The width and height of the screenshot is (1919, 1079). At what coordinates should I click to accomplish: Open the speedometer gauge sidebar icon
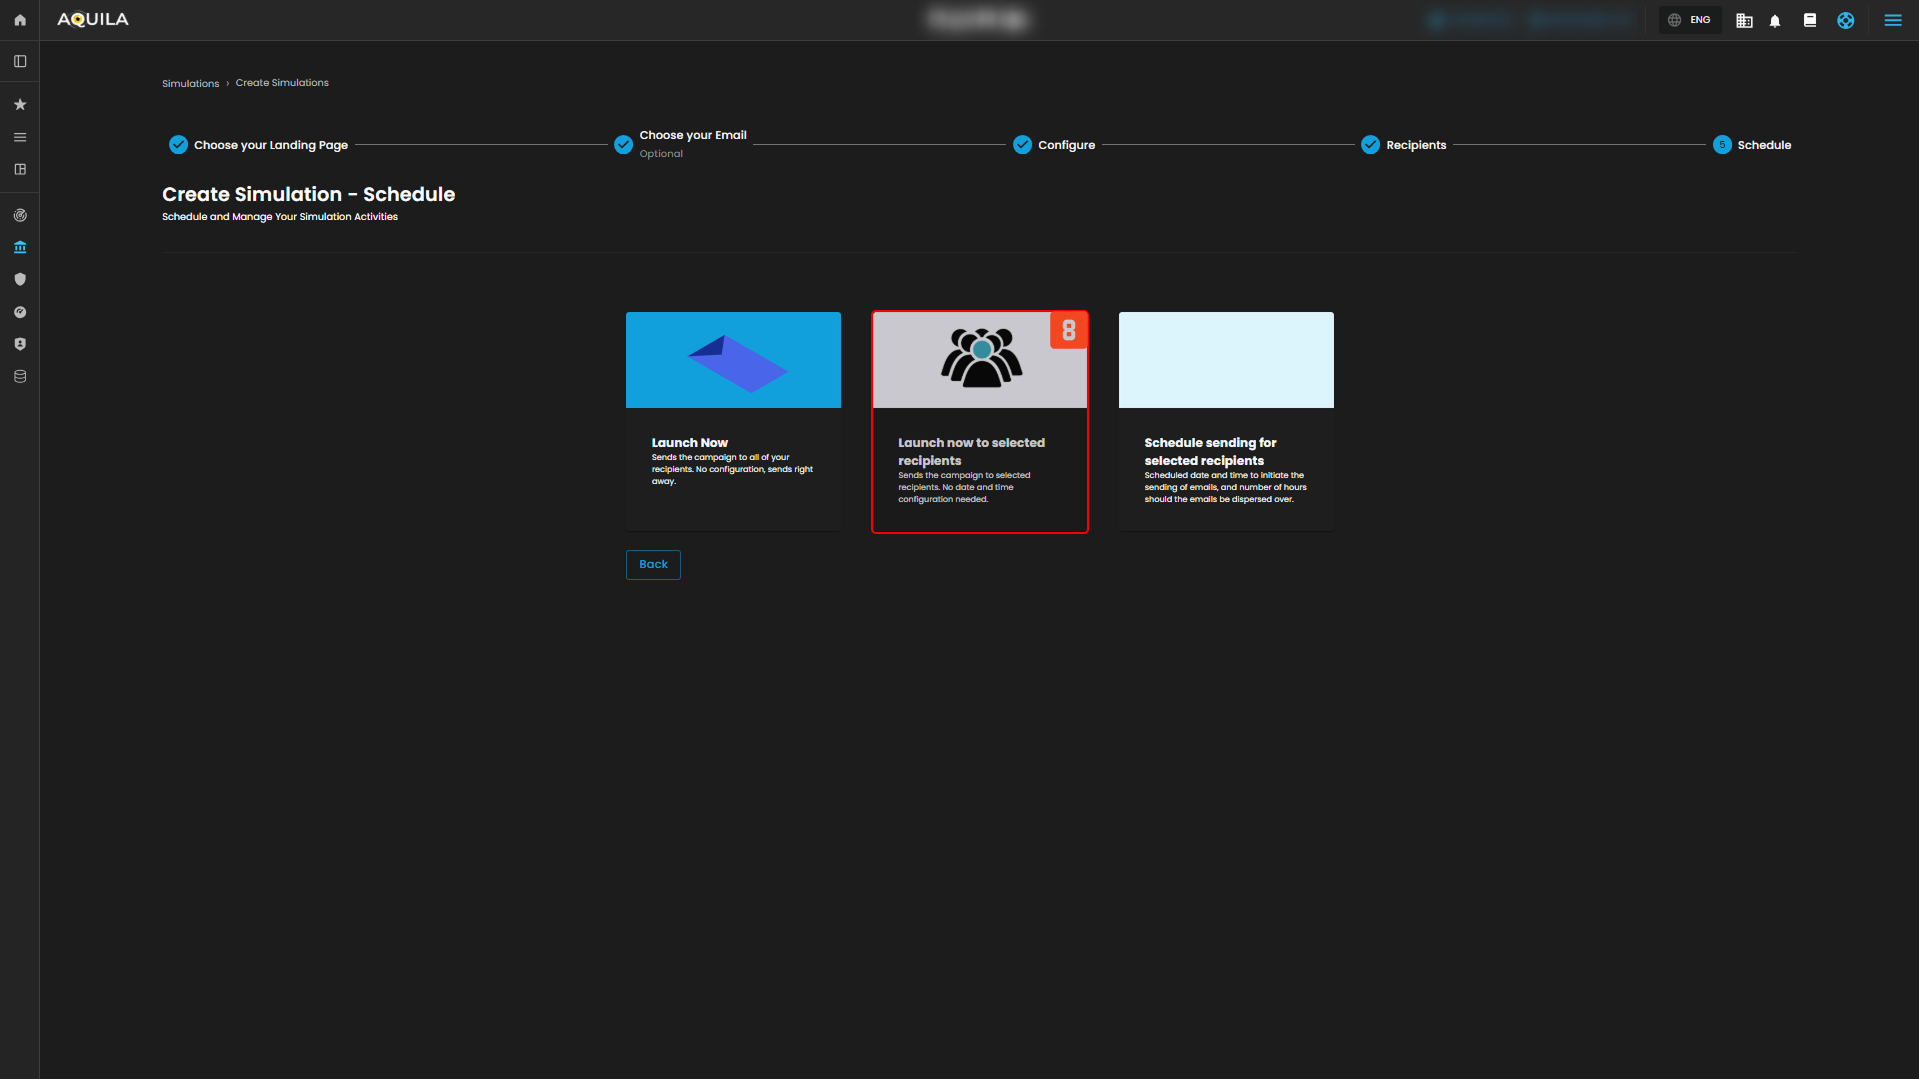[20, 312]
